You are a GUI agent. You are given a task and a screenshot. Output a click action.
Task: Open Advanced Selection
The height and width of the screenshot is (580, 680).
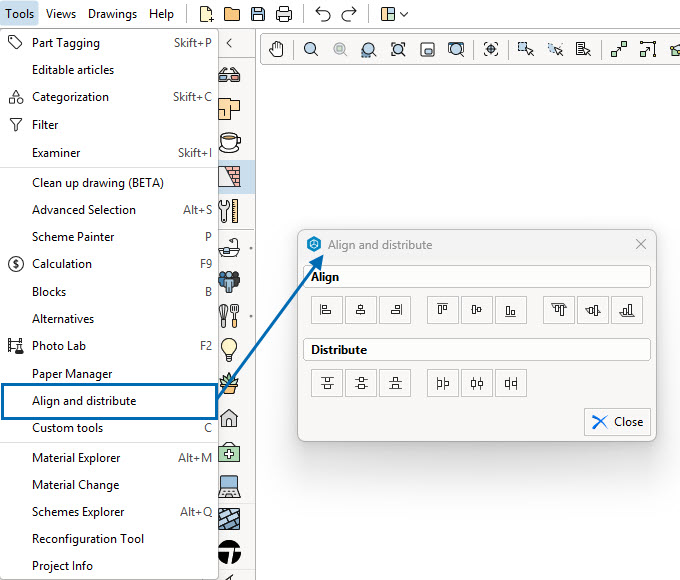pyautogui.click(x=109, y=210)
